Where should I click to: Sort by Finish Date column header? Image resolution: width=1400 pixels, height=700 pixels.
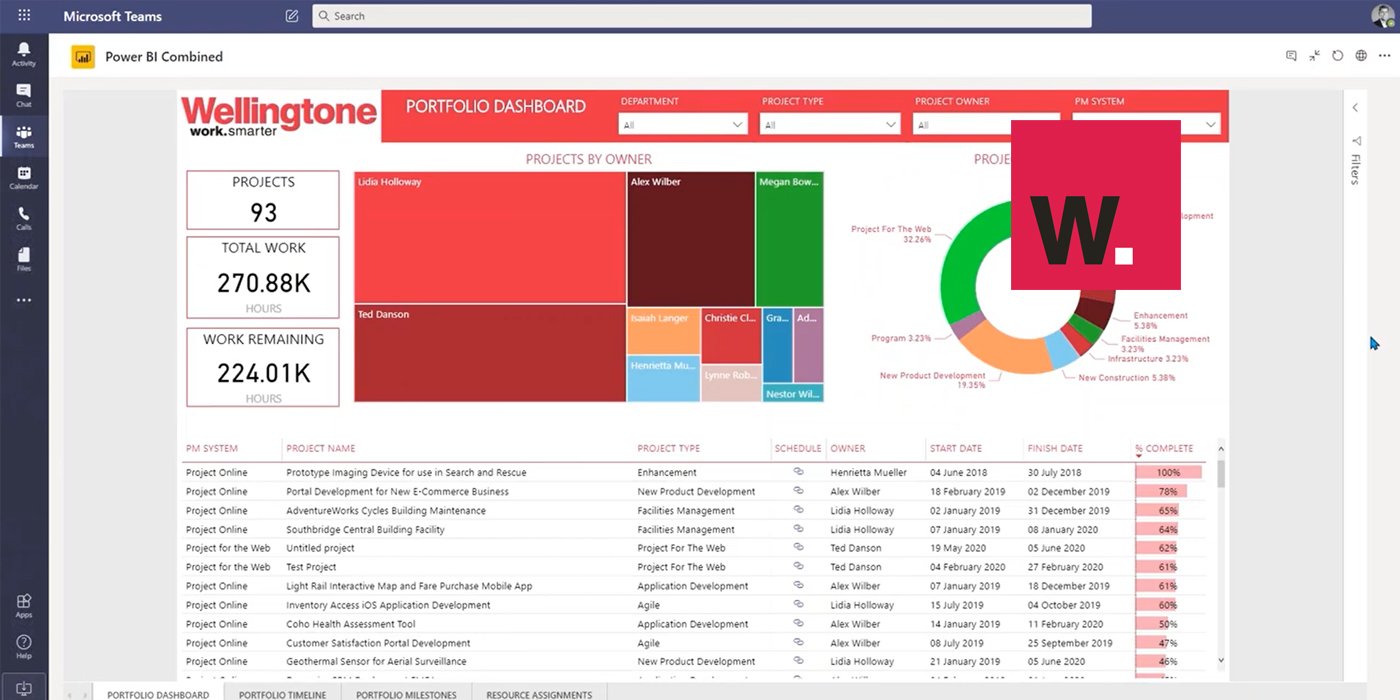click(x=1054, y=449)
